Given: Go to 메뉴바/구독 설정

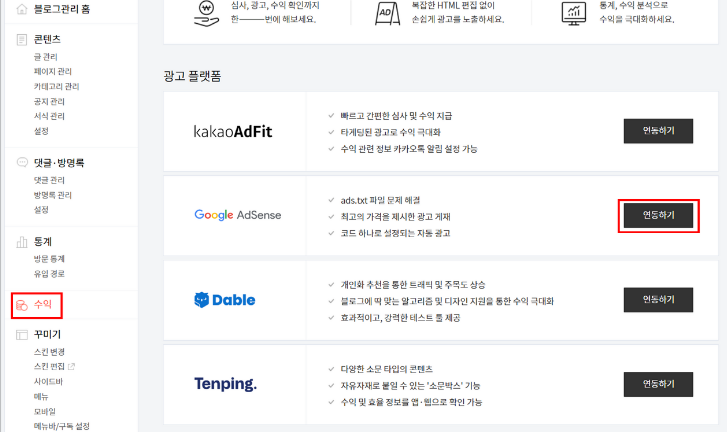Looking at the screenshot, I should pyautogui.click(x=62, y=426).
